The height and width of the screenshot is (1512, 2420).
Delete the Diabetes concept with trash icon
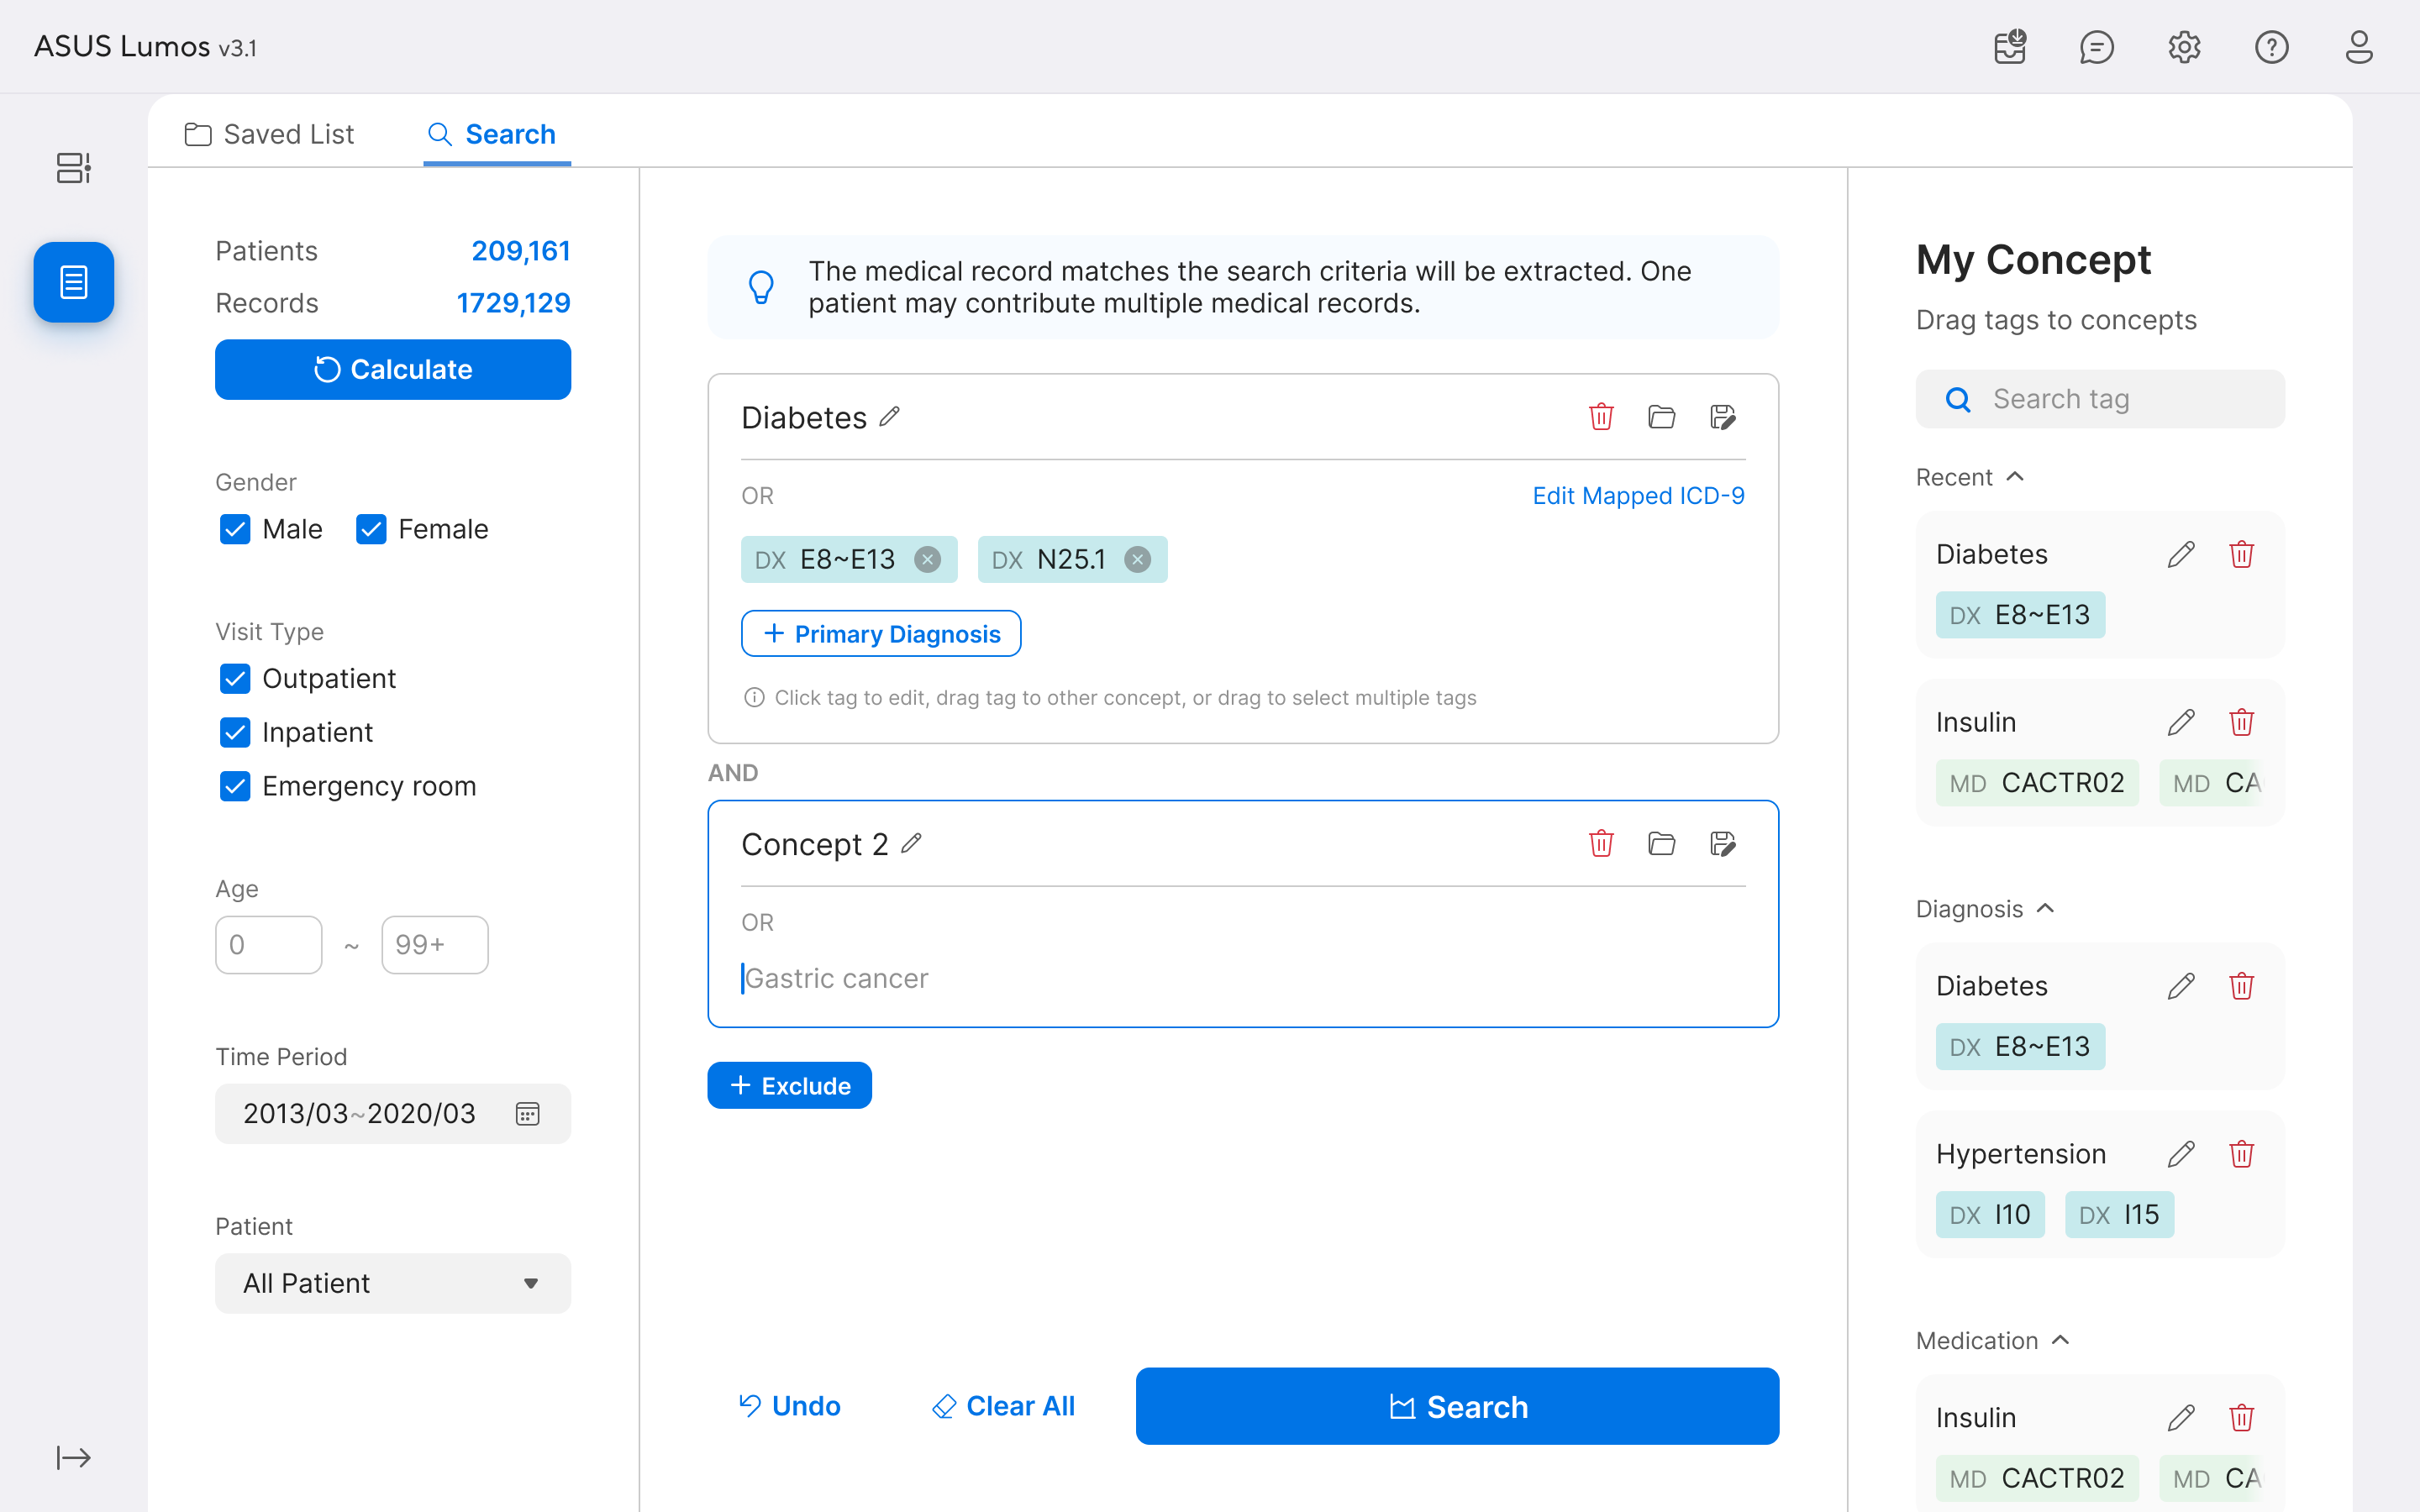coord(1601,417)
